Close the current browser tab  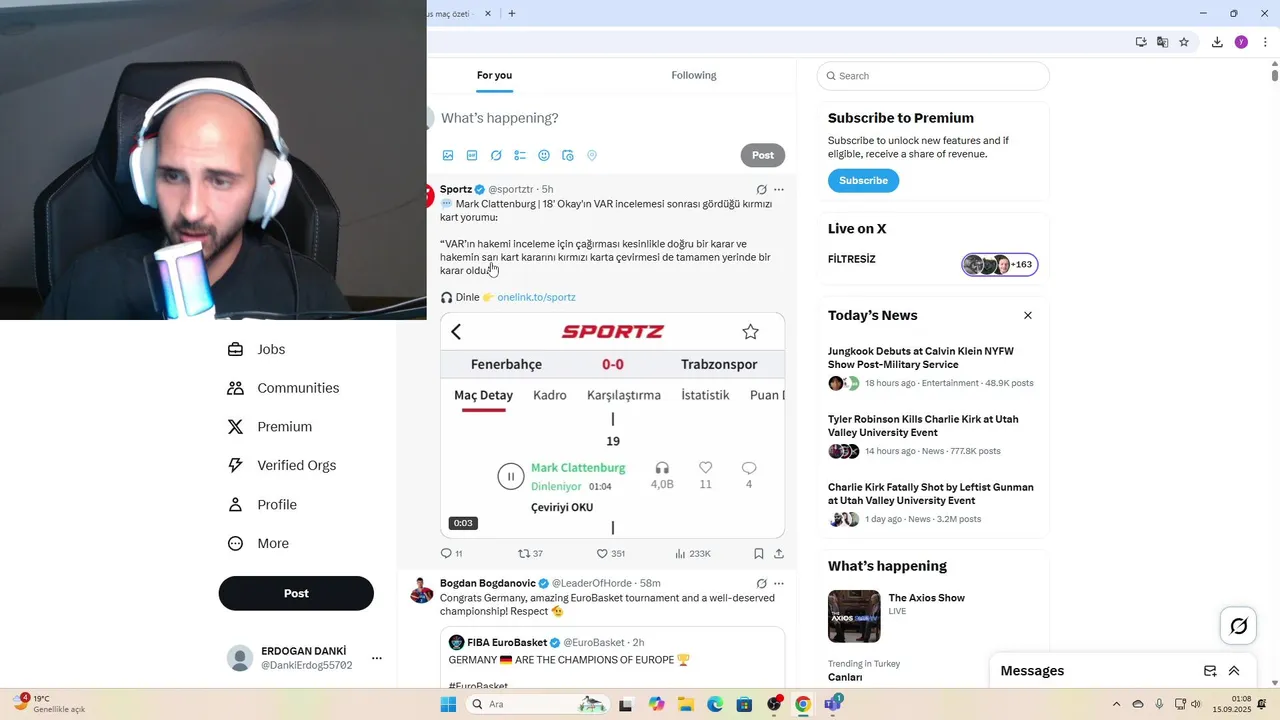[x=488, y=13]
